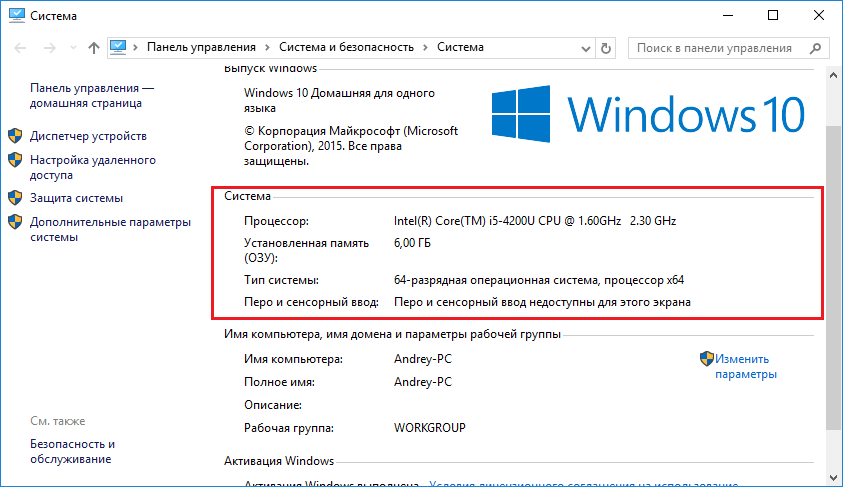Screen dimensions: 843x487
Task: Open 'Настройка удаленного доступа' link
Action: pos(93,167)
